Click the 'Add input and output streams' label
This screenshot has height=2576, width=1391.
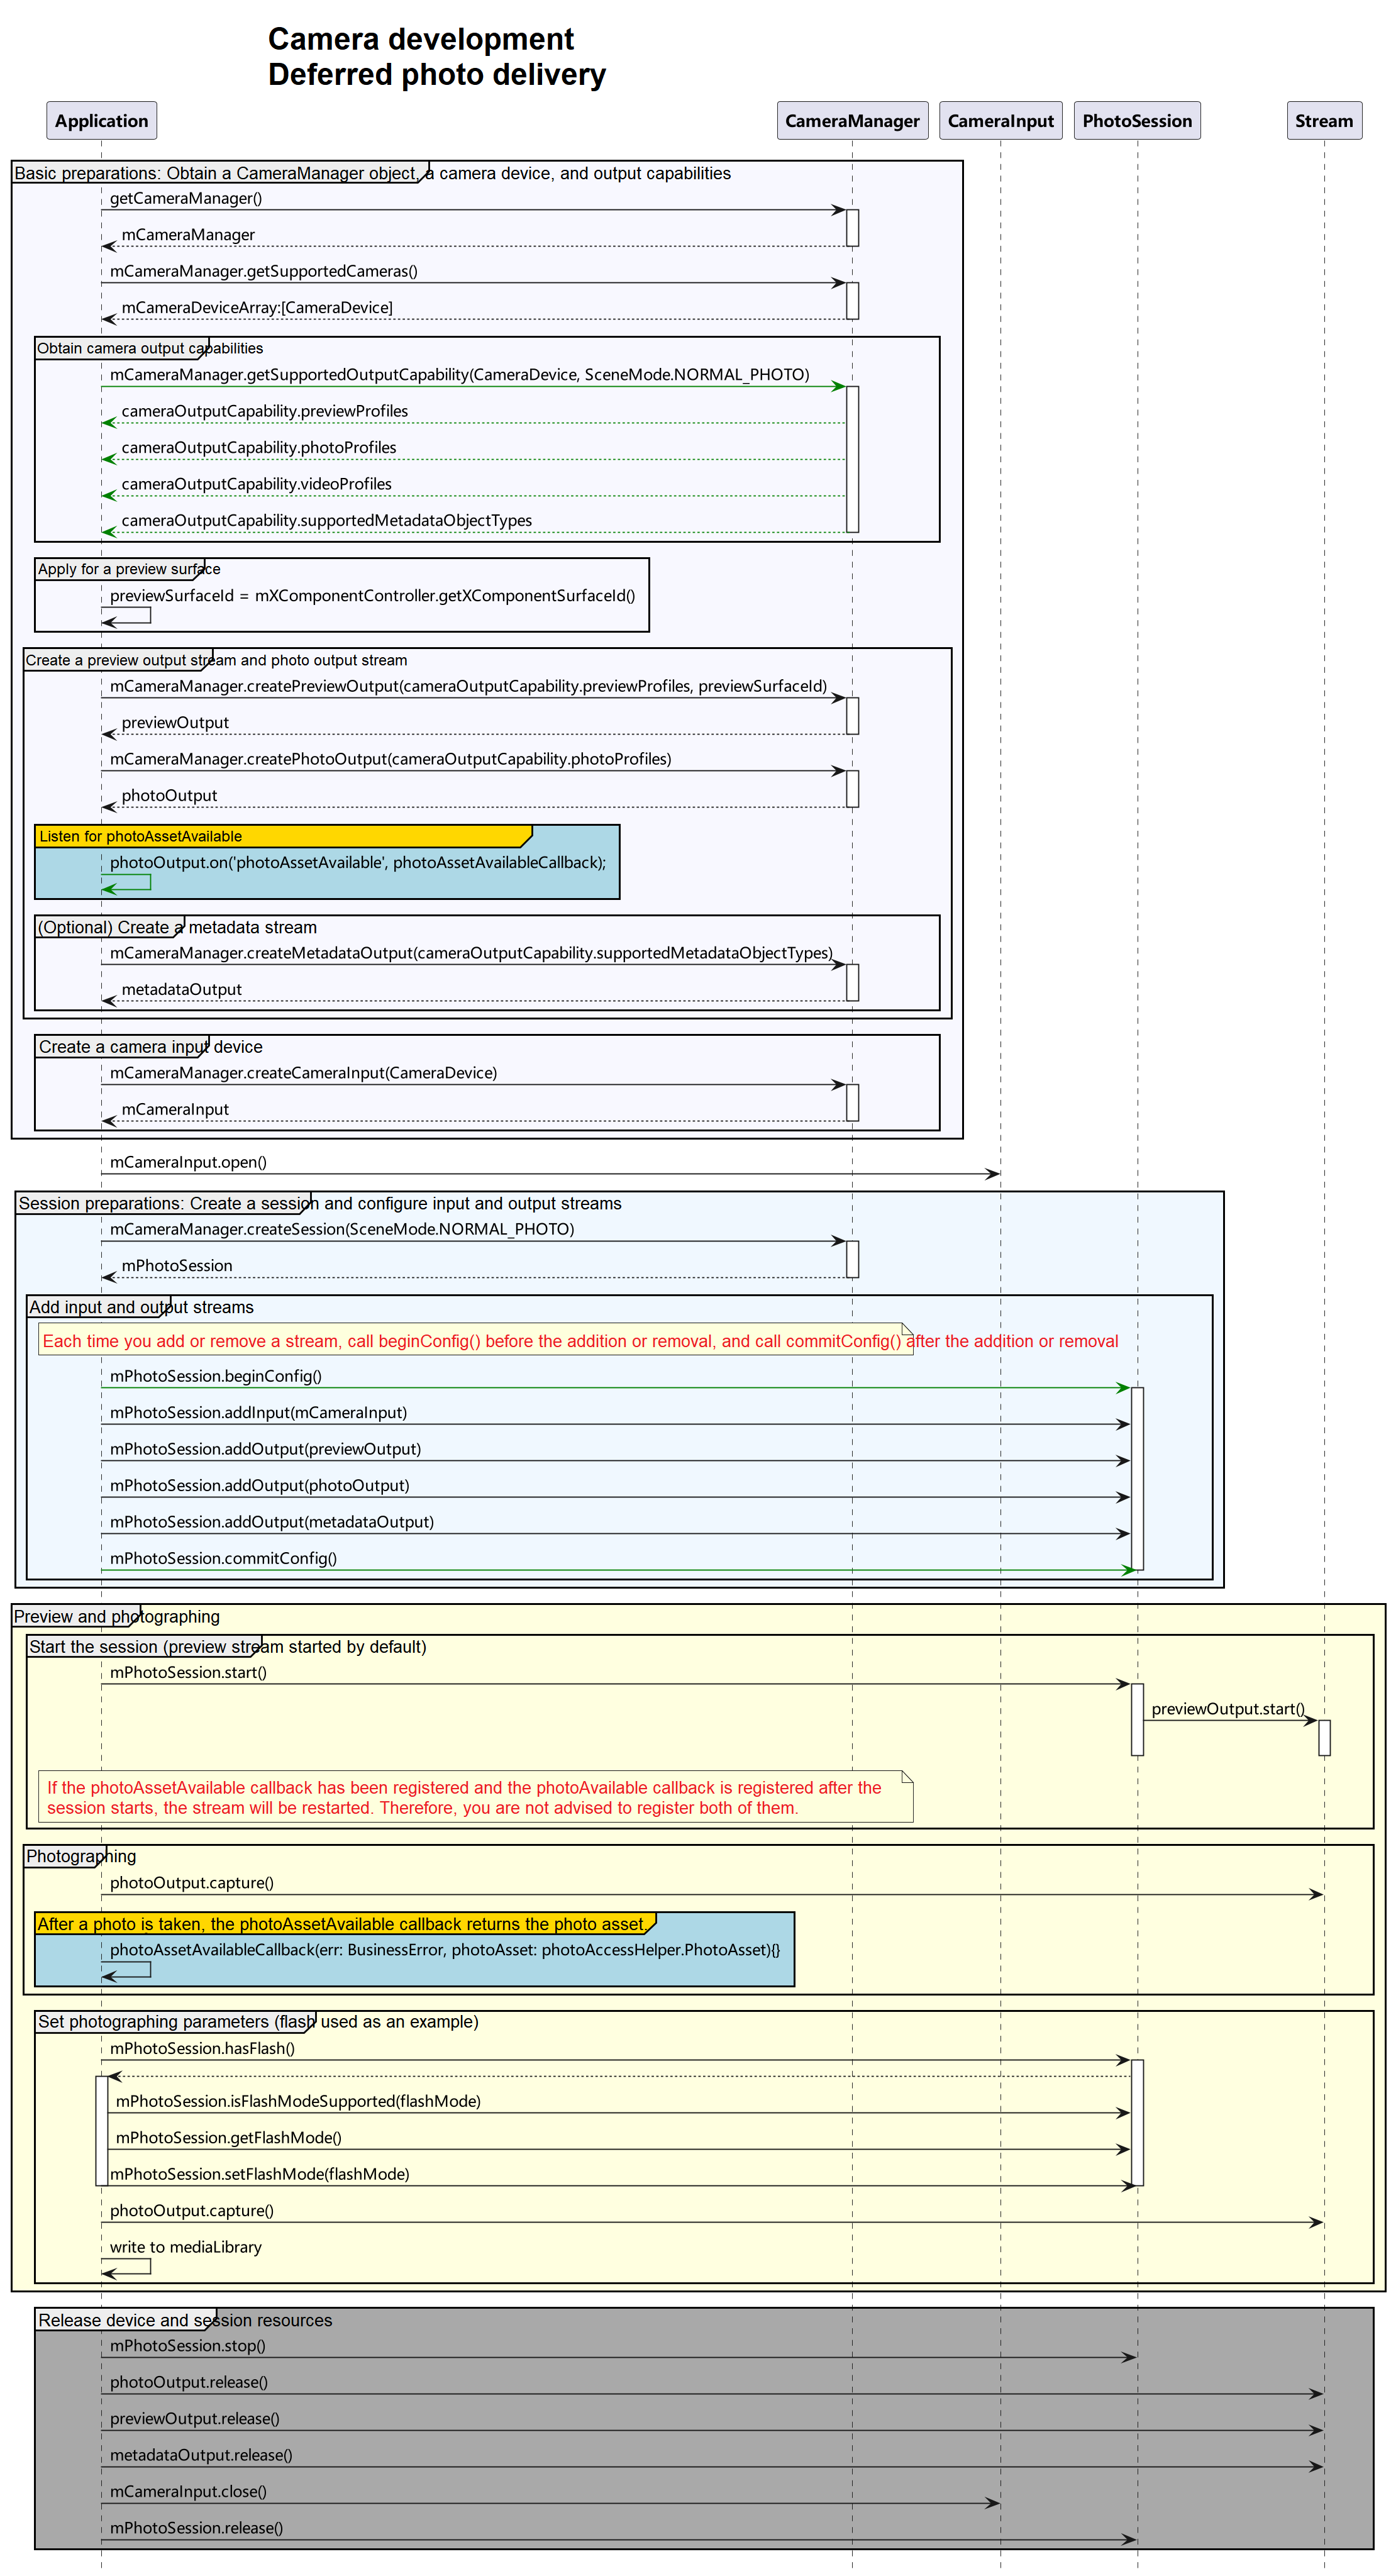click(x=141, y=1307)
